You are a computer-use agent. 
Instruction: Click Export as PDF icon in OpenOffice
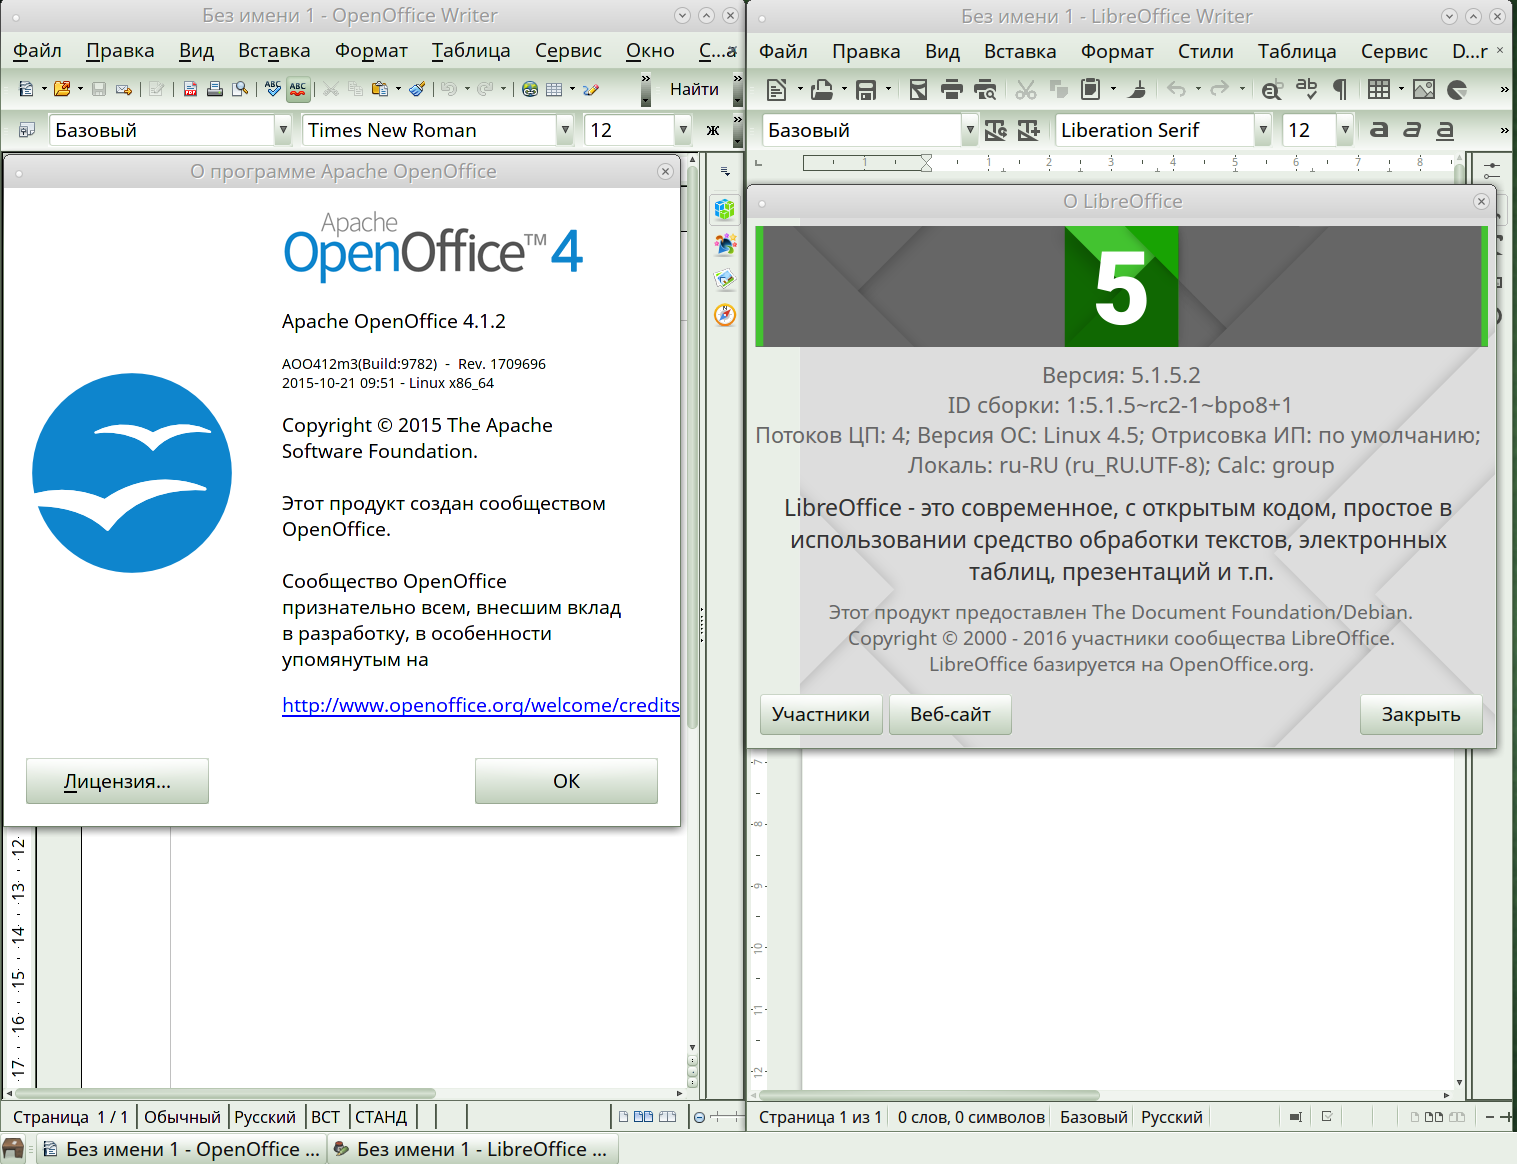pyautogui.click(x=190, y=89)
